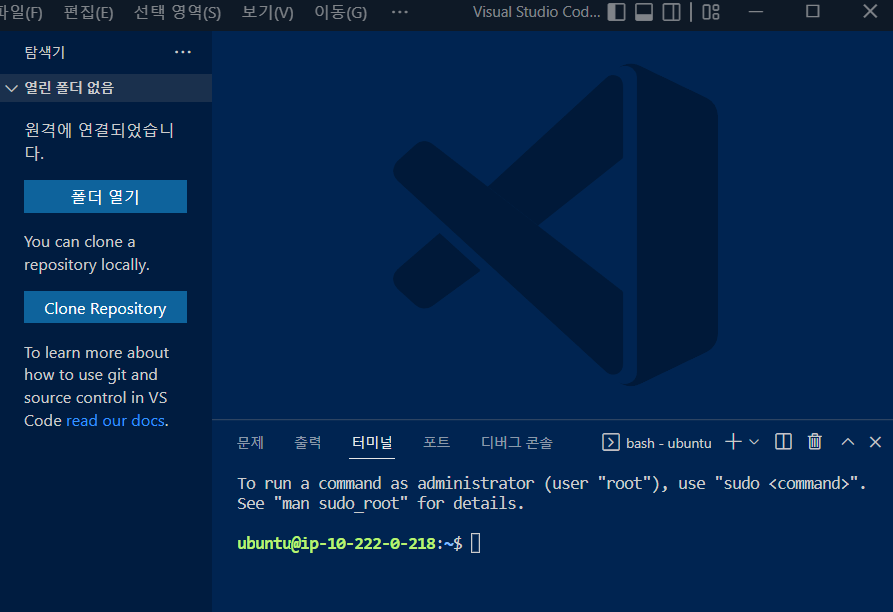
Task: Click the bash - ubuntu terminal label
Action: (669, 443)
